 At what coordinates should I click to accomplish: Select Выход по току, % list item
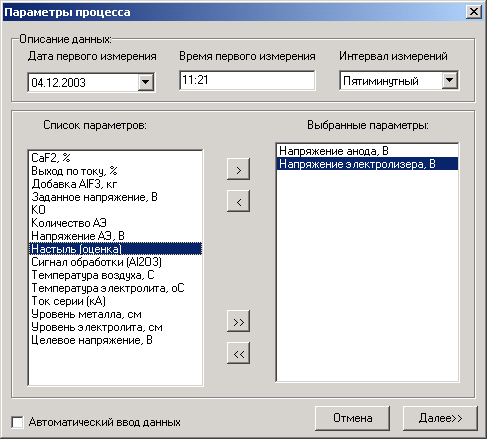[115, 171]
